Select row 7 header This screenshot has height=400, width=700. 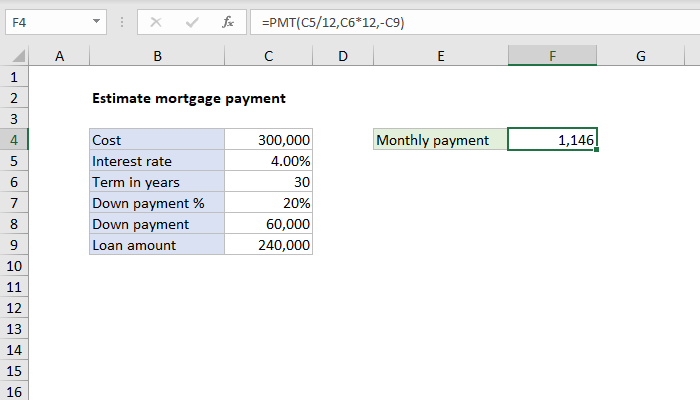[x=14, y=203]
